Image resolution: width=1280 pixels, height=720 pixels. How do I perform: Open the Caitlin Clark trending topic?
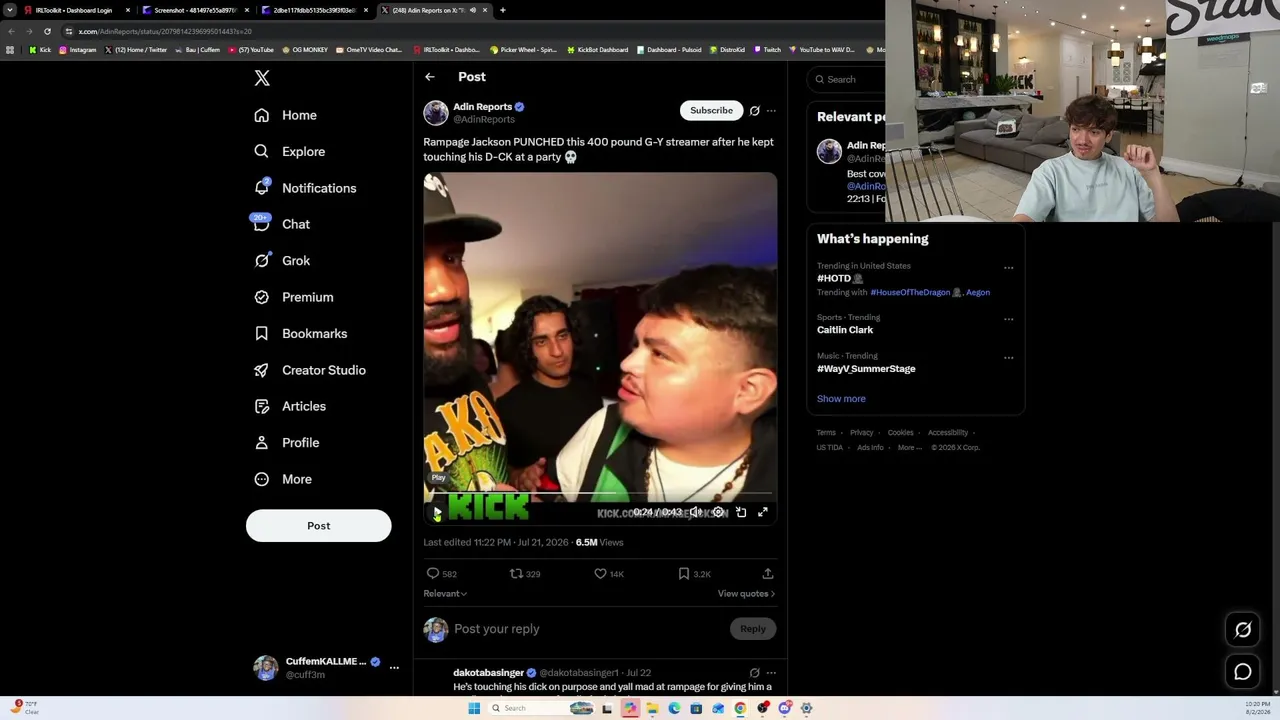click(x=845, y=330)
